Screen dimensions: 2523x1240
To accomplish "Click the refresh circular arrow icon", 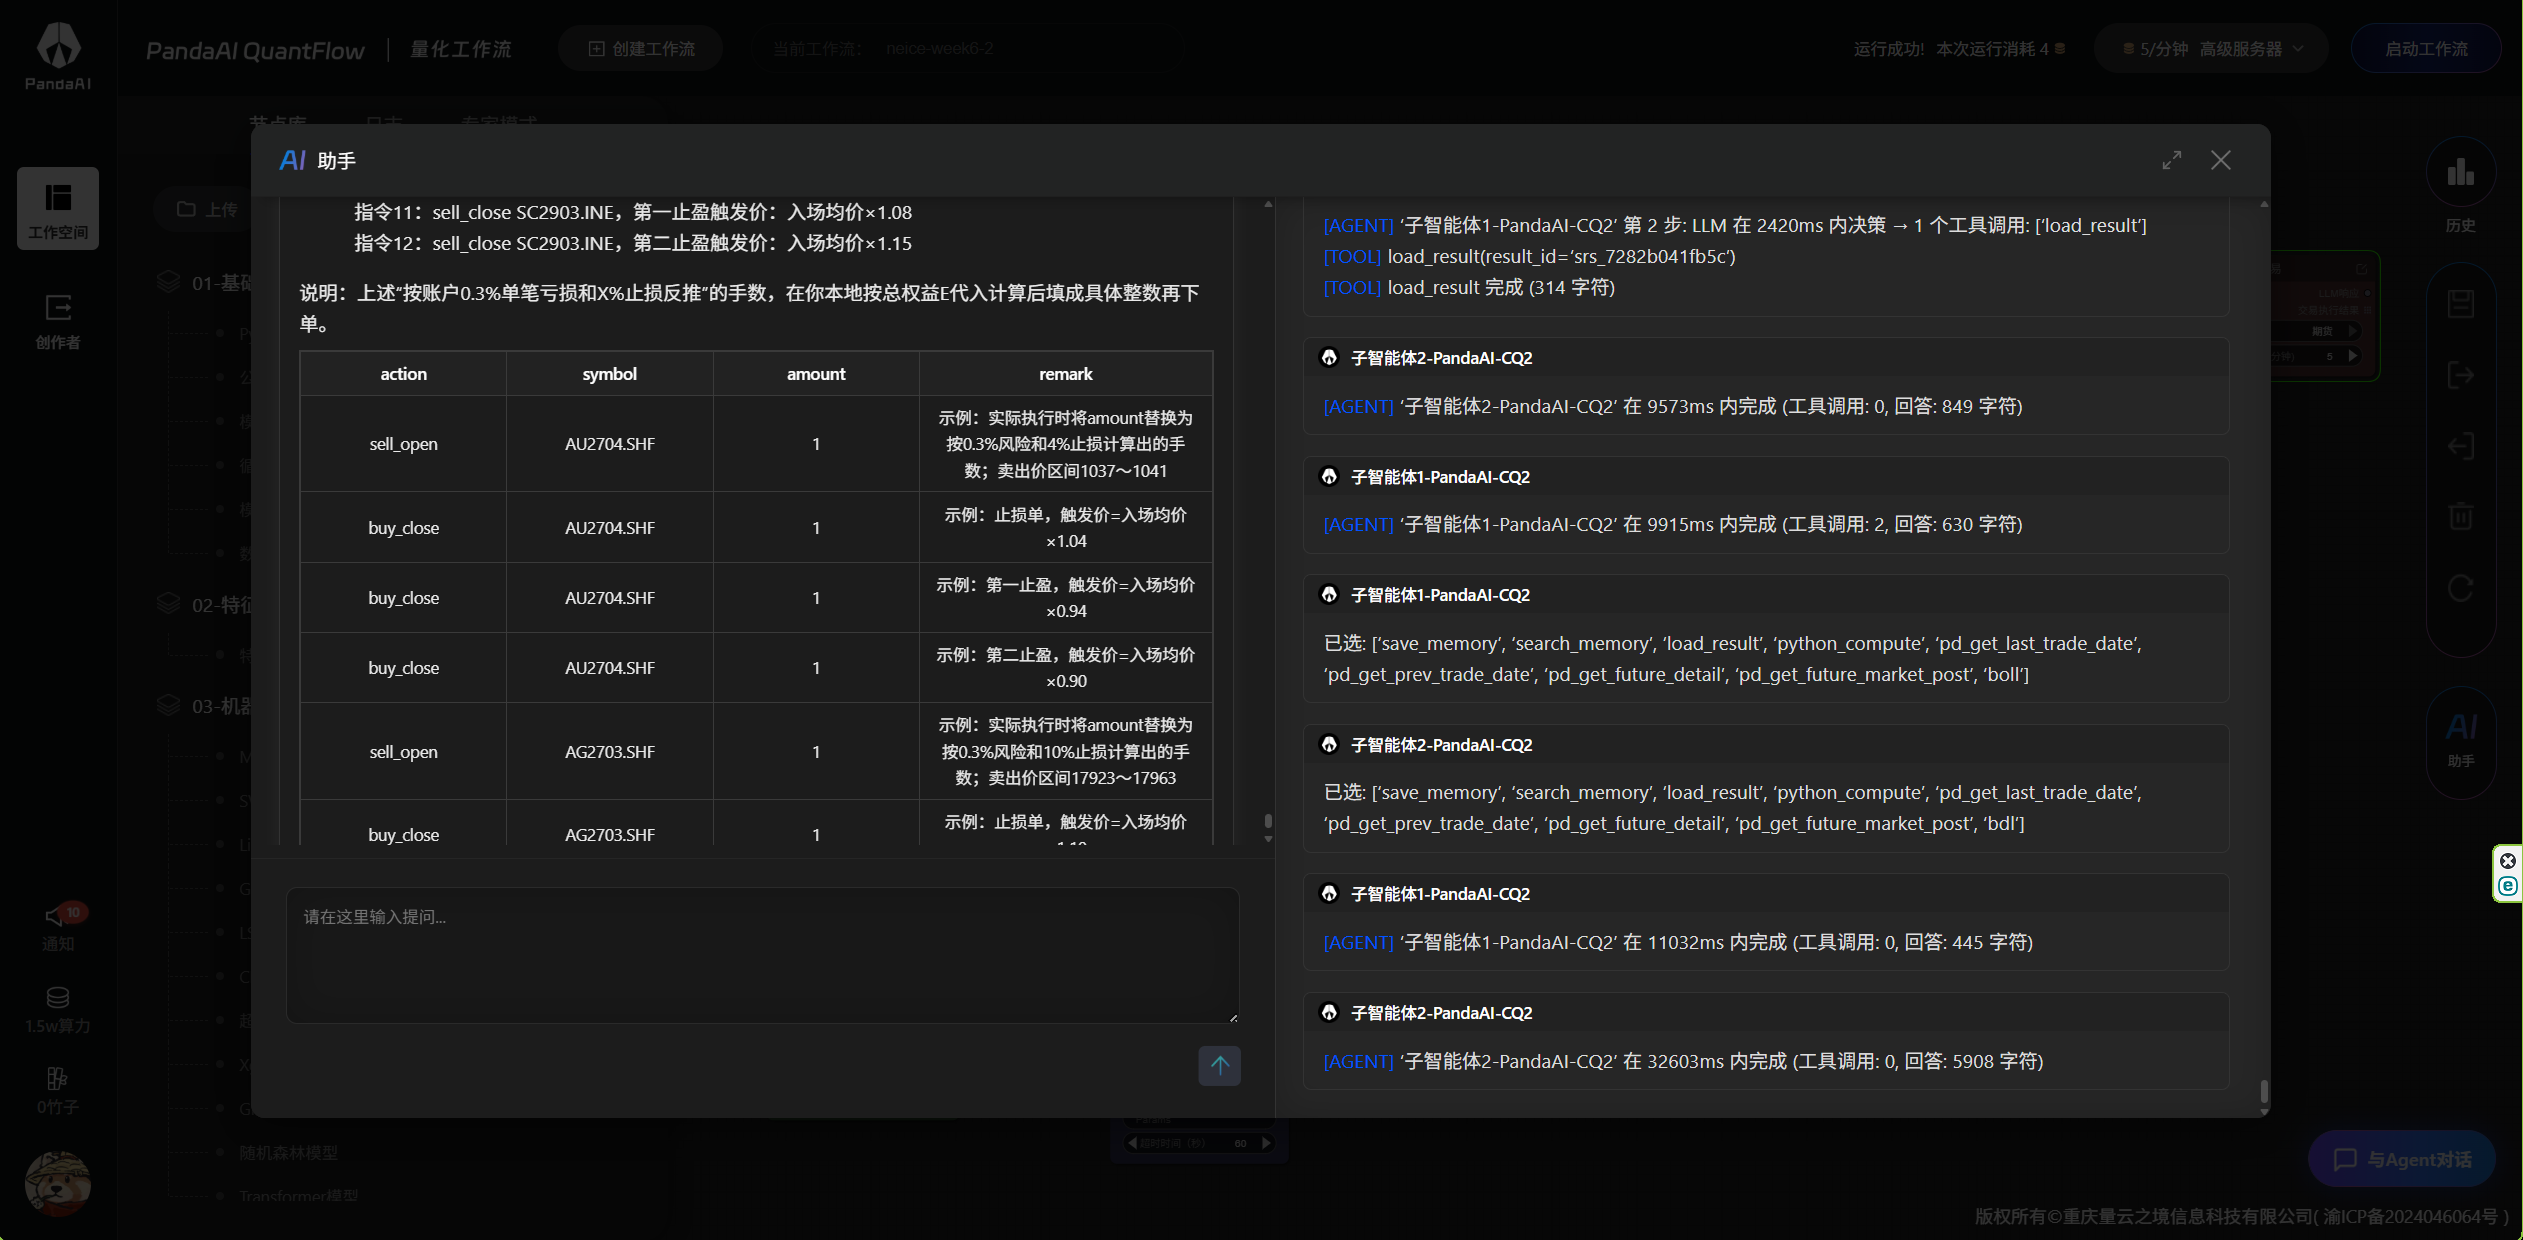I will click(x=2460, y=588).
